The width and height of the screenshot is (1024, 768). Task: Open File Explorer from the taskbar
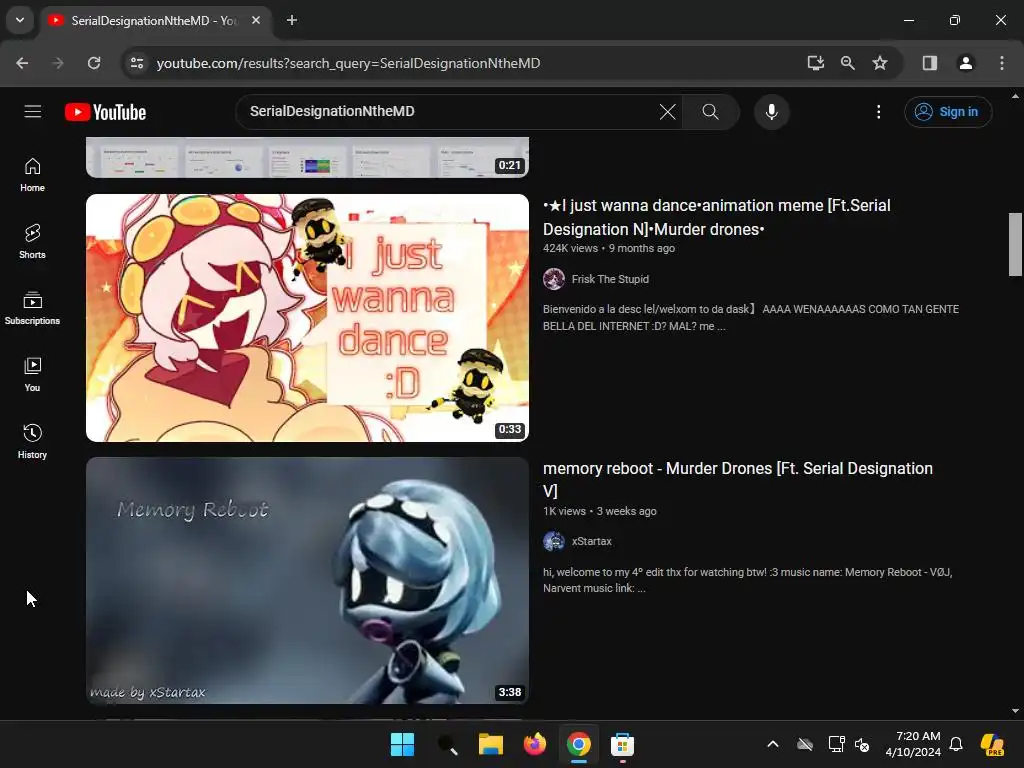coord(490,744)
